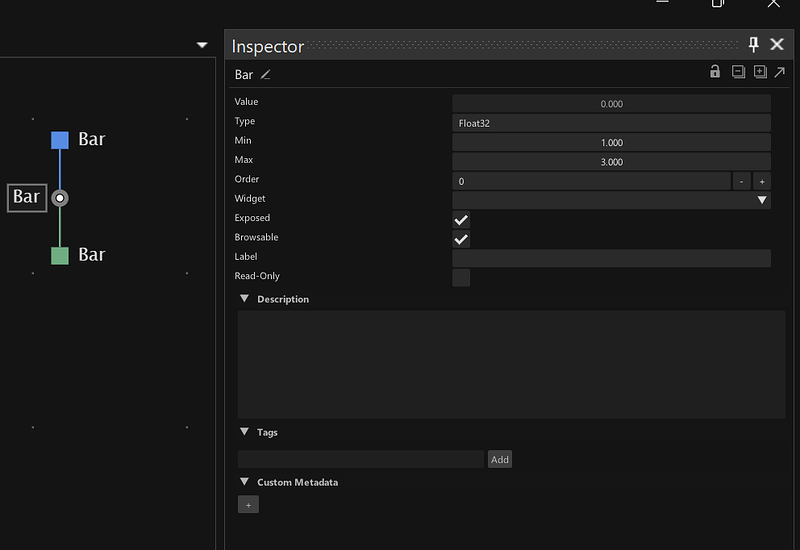Collapse all sections with the minus icon
Screen dimensions: 800x550
[738, 72]
